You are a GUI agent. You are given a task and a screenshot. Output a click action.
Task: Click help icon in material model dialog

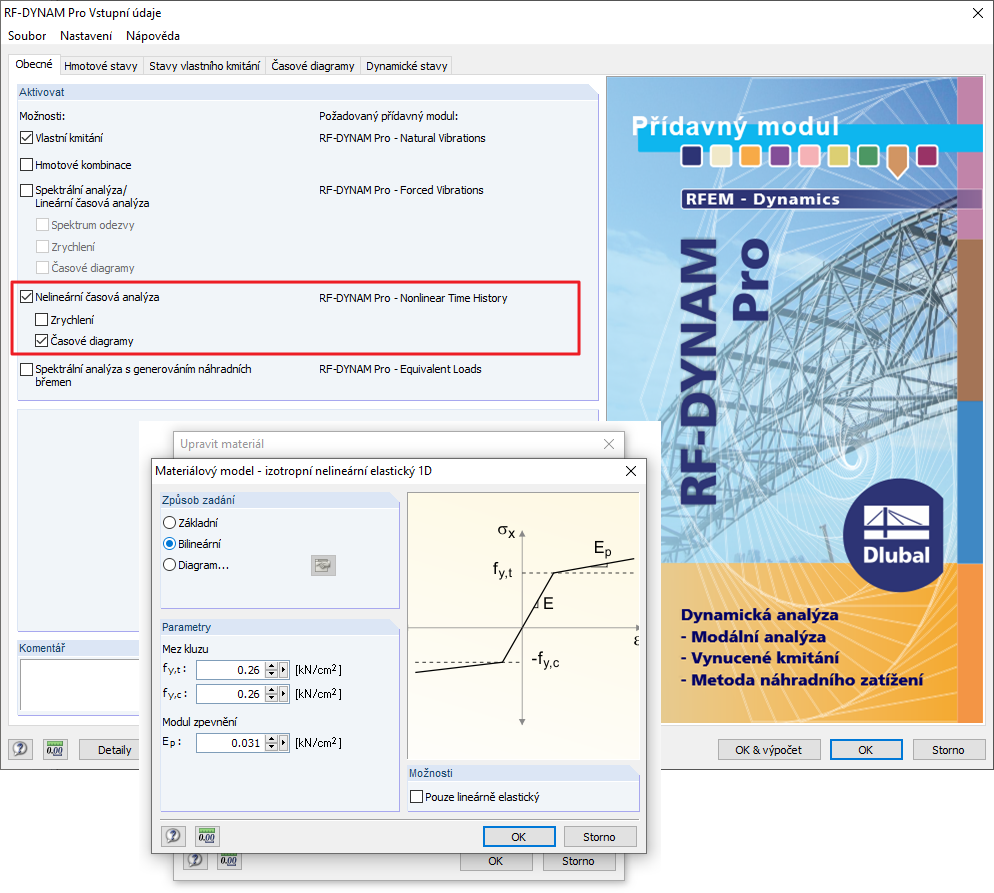(x=173, y=836)
